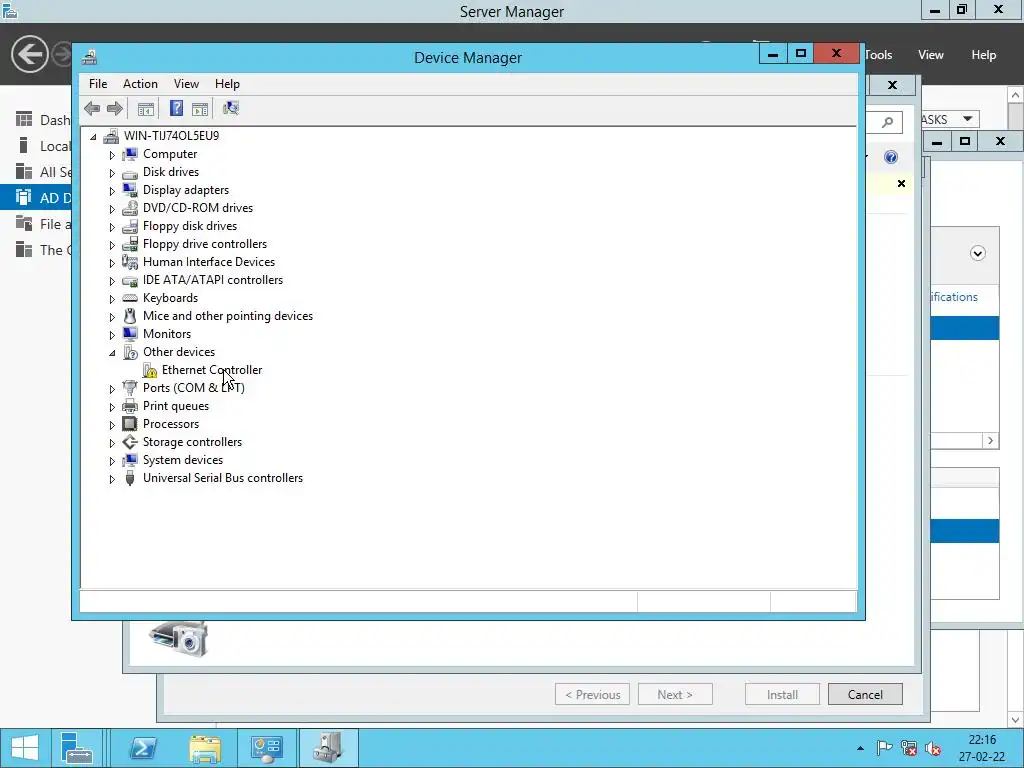
Task: Click the Show/Hide Action Pane toolbar icon
Action: tap(200, 108)
